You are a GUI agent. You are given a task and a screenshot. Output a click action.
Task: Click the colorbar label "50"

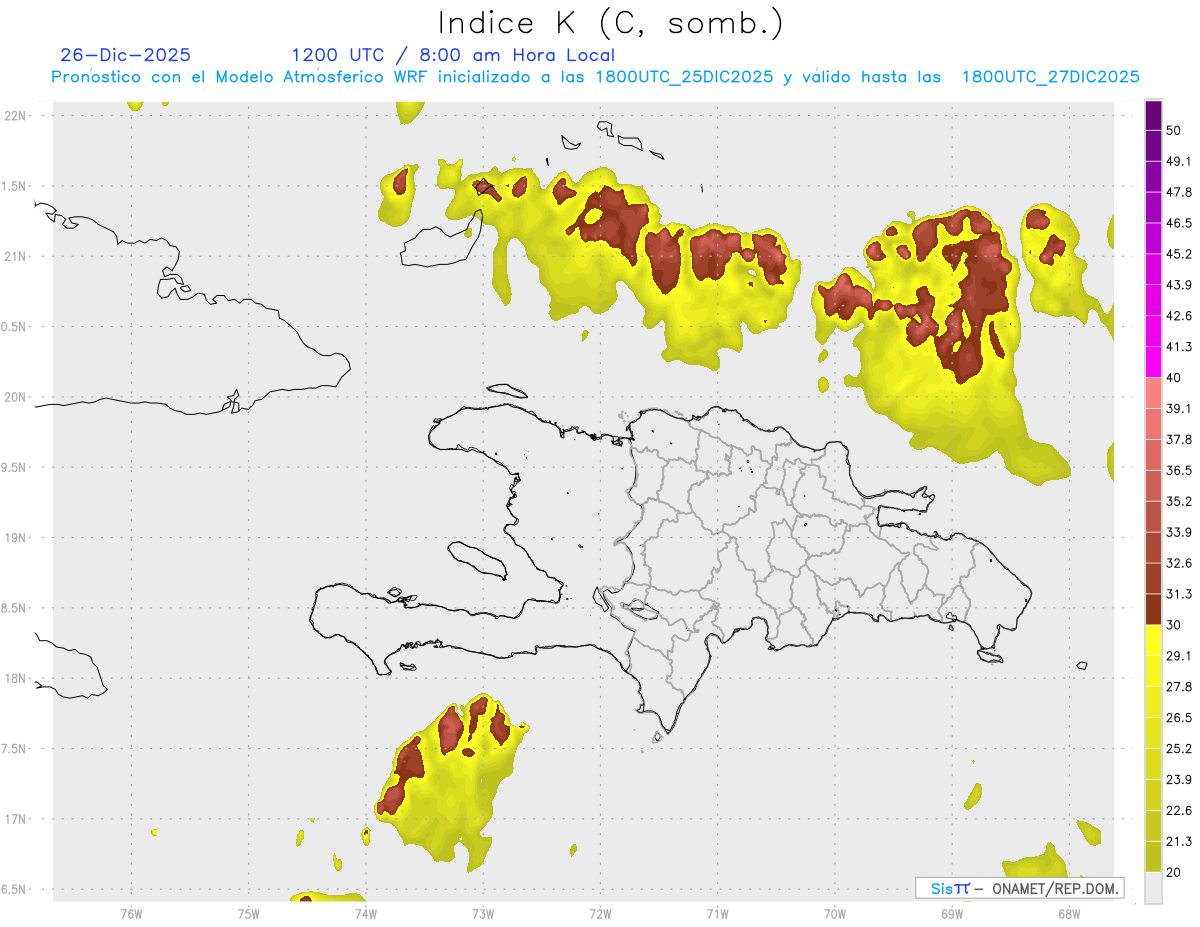[x=1174, y=131]
